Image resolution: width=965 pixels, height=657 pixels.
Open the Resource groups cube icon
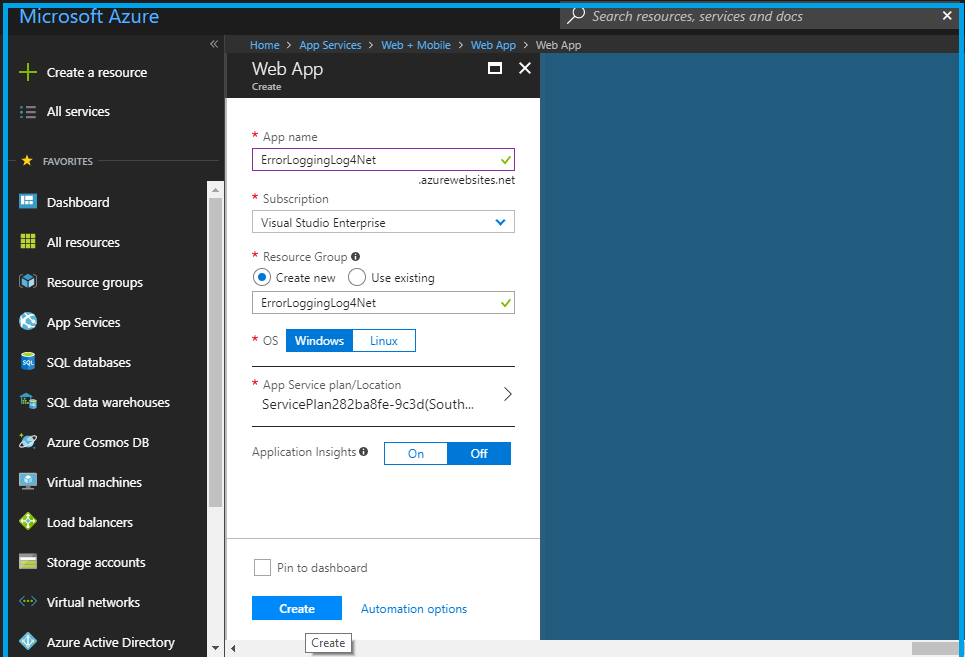tap(28, 281)
